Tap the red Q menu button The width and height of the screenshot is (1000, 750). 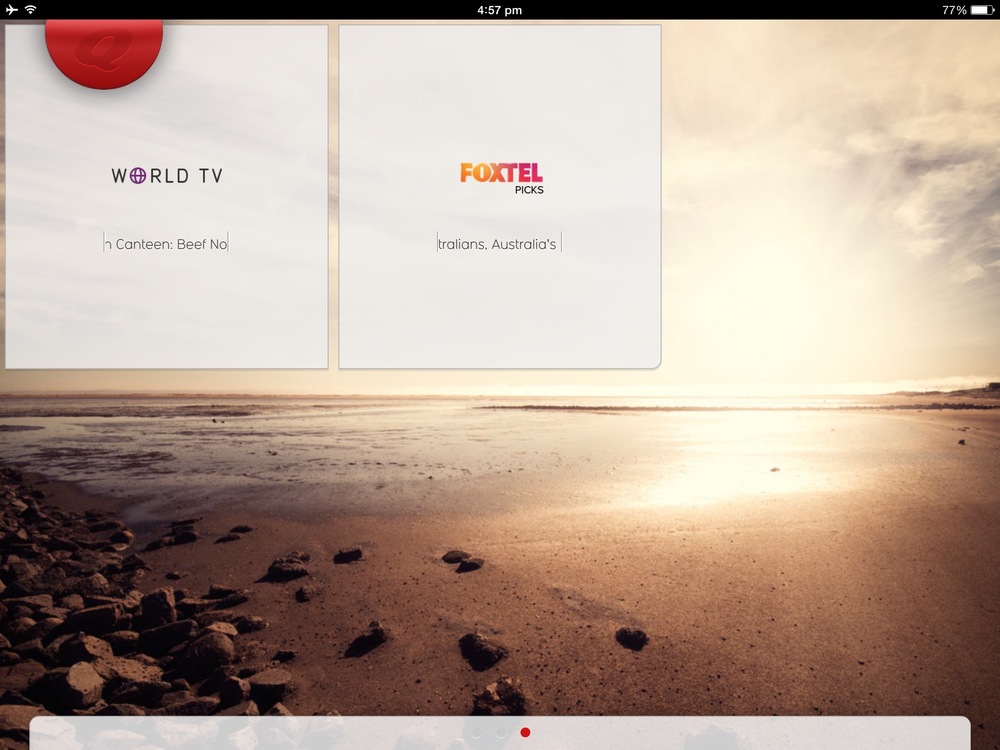(104, 50)
